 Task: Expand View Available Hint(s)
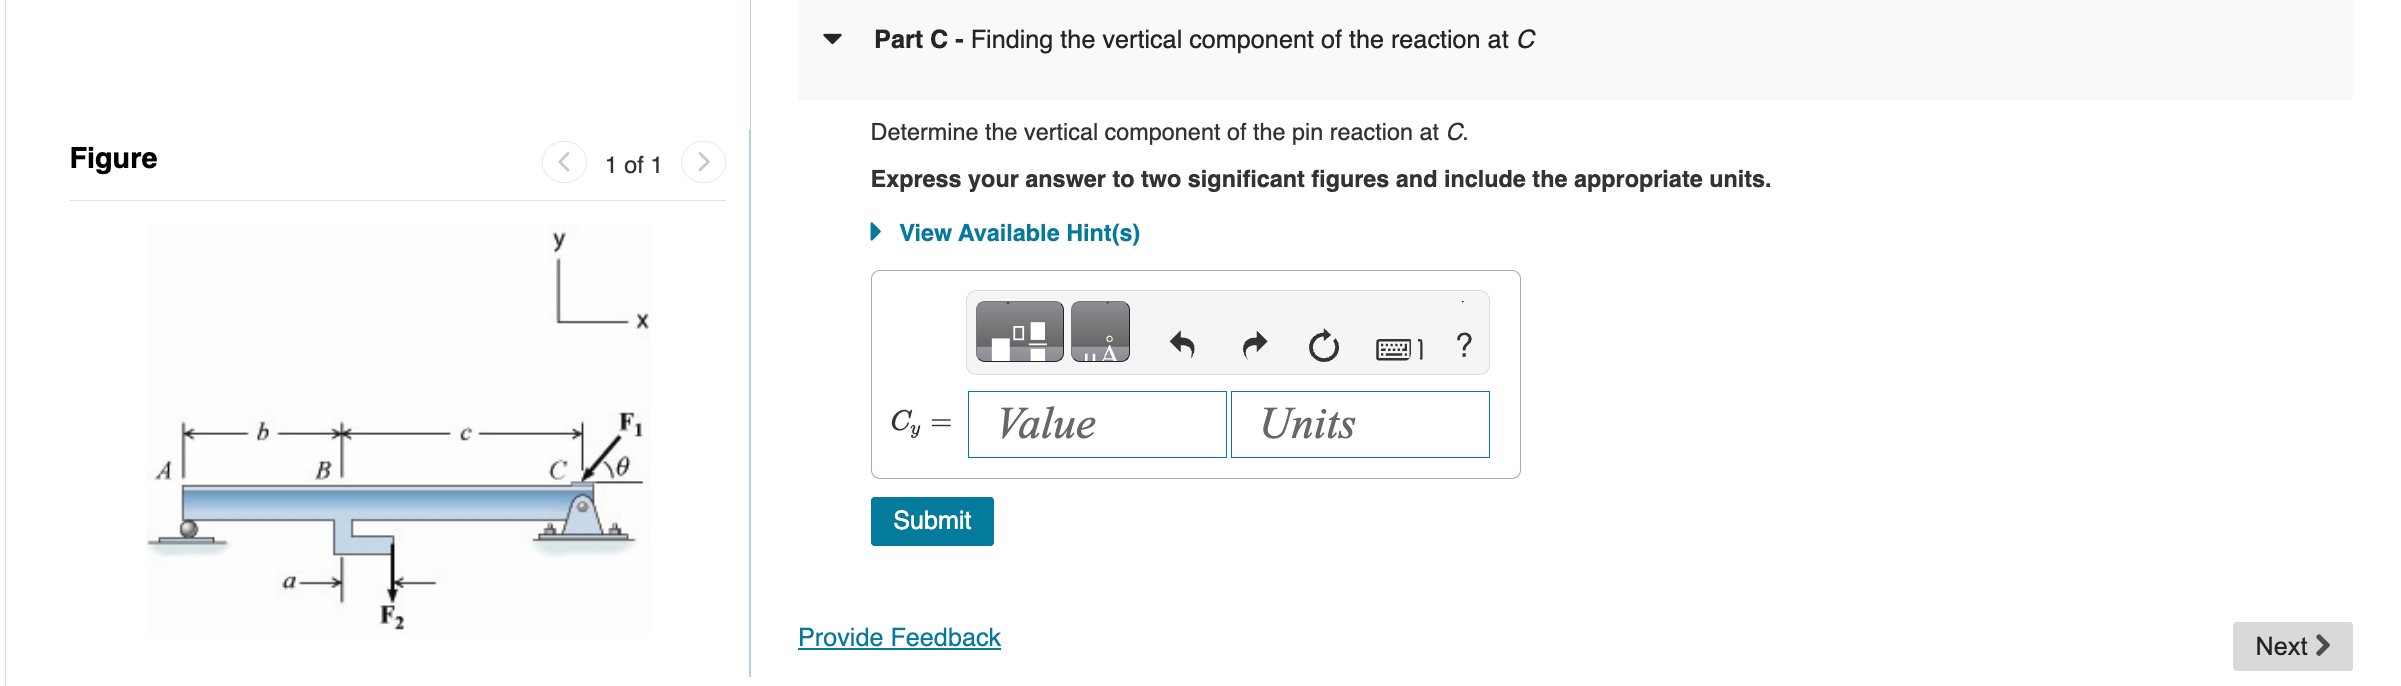click(x=1014, y=233)
